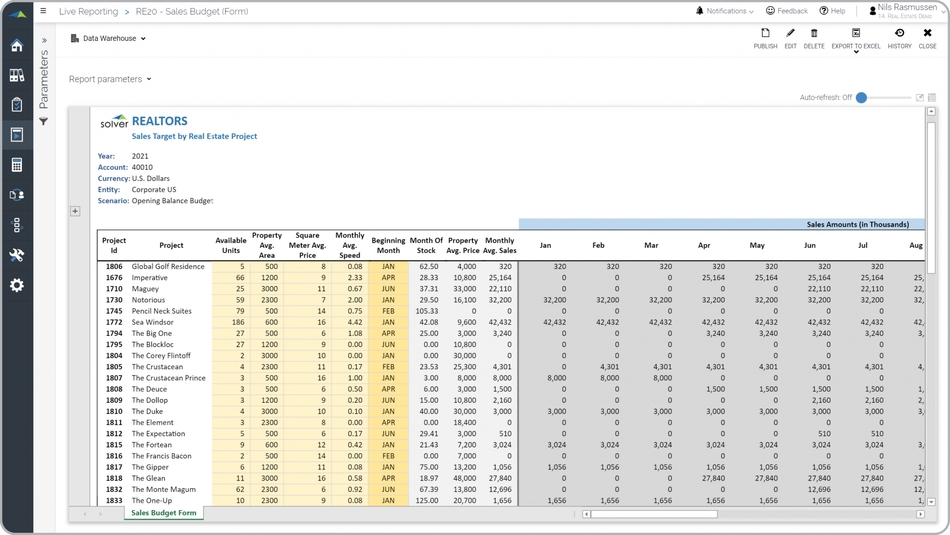
Task: Open the Data Warehouse dropdown
Action: [109, 39]
